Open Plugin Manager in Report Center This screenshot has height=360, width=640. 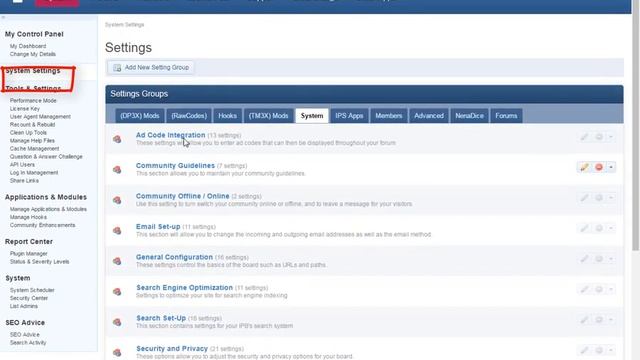[x=29, y=254]
